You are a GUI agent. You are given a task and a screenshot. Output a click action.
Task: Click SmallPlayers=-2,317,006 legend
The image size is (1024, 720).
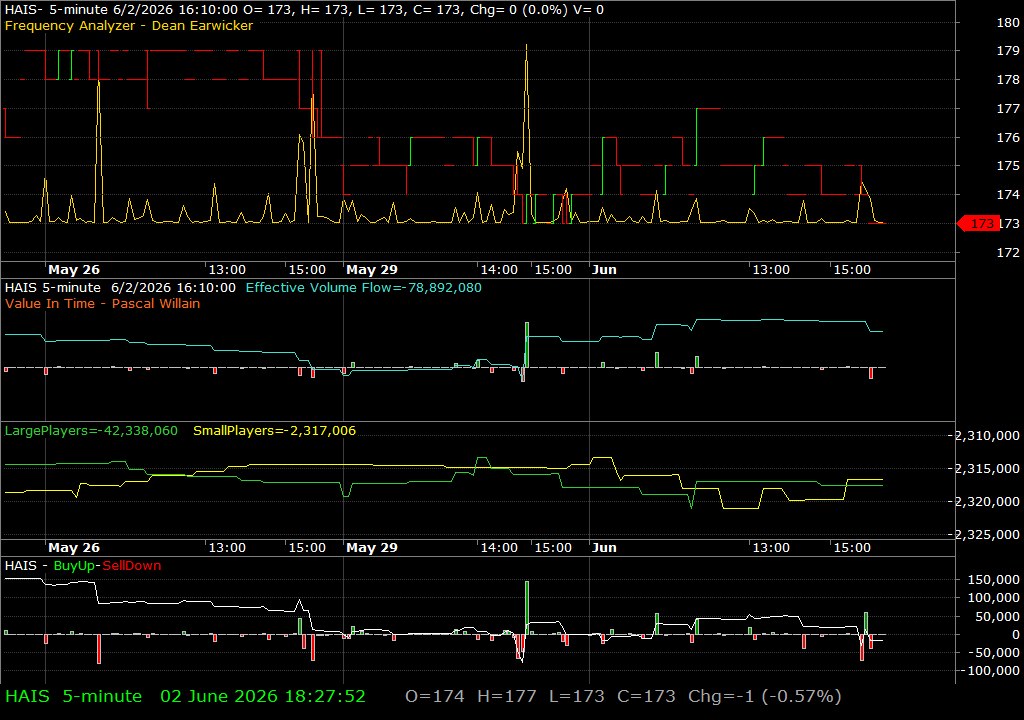(x=274, y=431)
